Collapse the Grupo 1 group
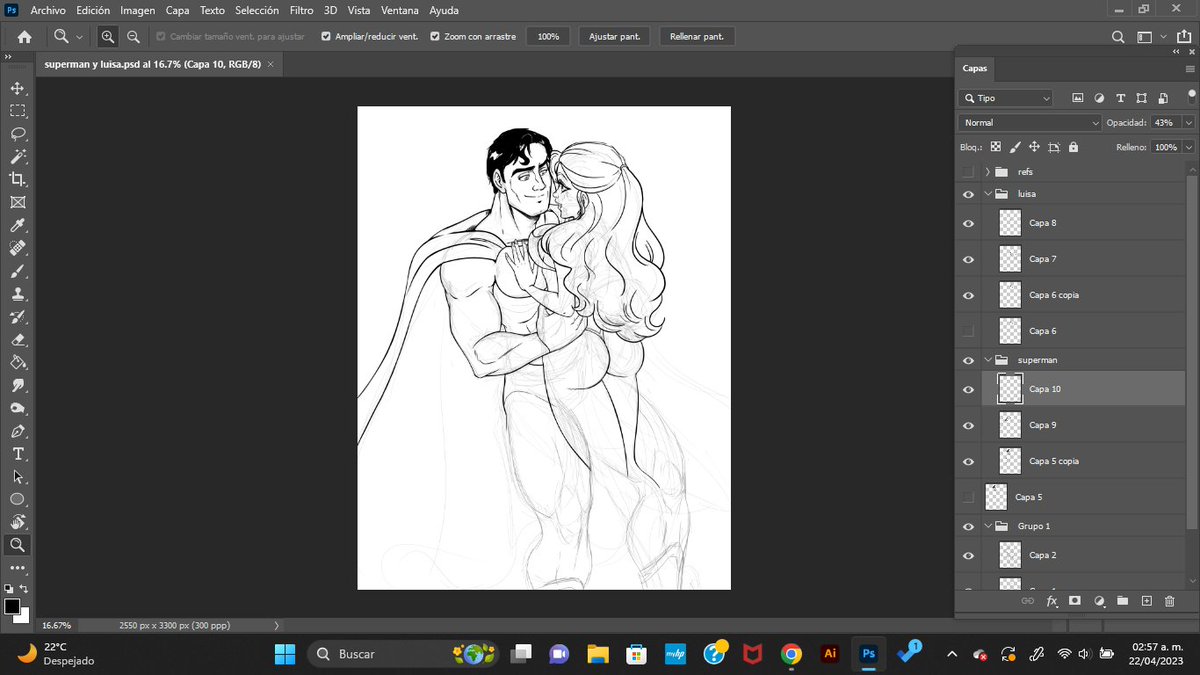Image resolution: width=1200 pixels, height=675 pixels. pyautogui.click(x=987, y=526)
